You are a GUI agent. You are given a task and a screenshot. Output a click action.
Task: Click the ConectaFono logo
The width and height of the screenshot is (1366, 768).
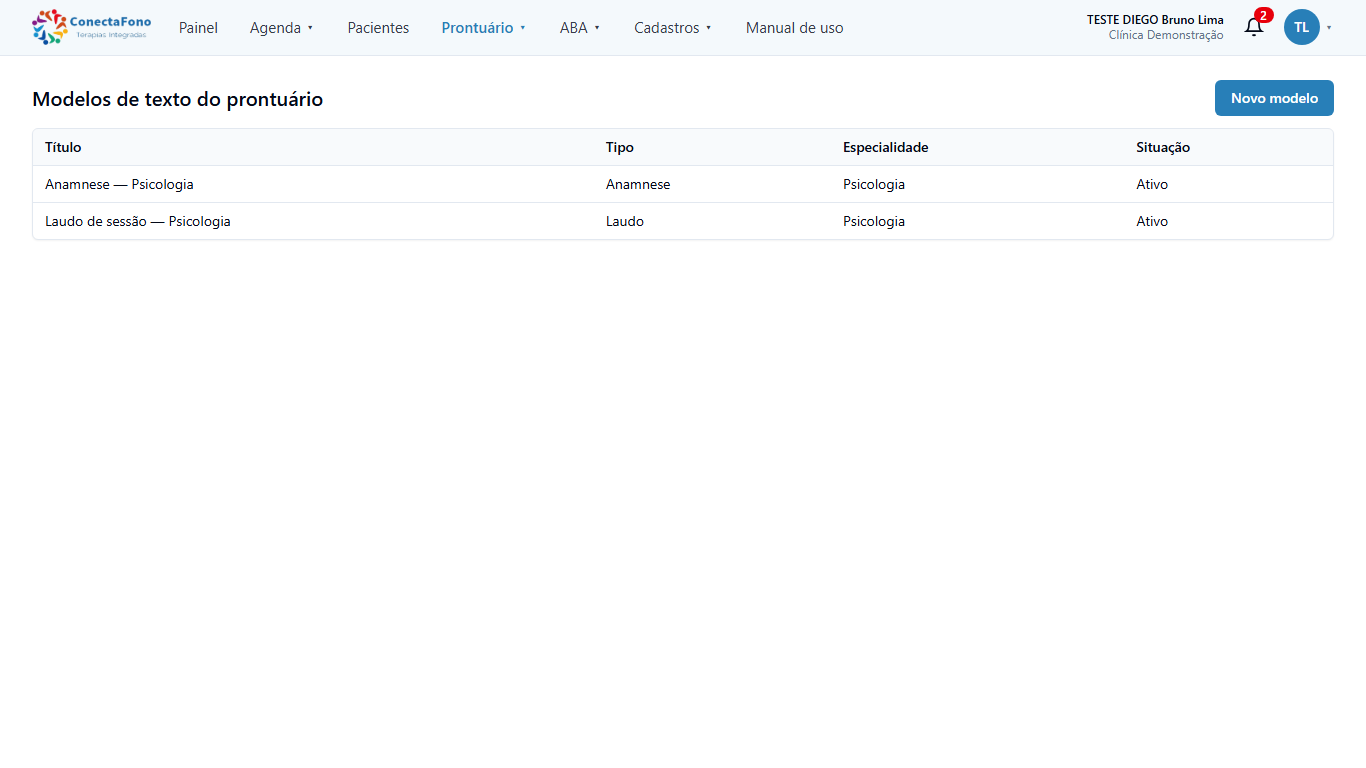[x=92, y=27]
